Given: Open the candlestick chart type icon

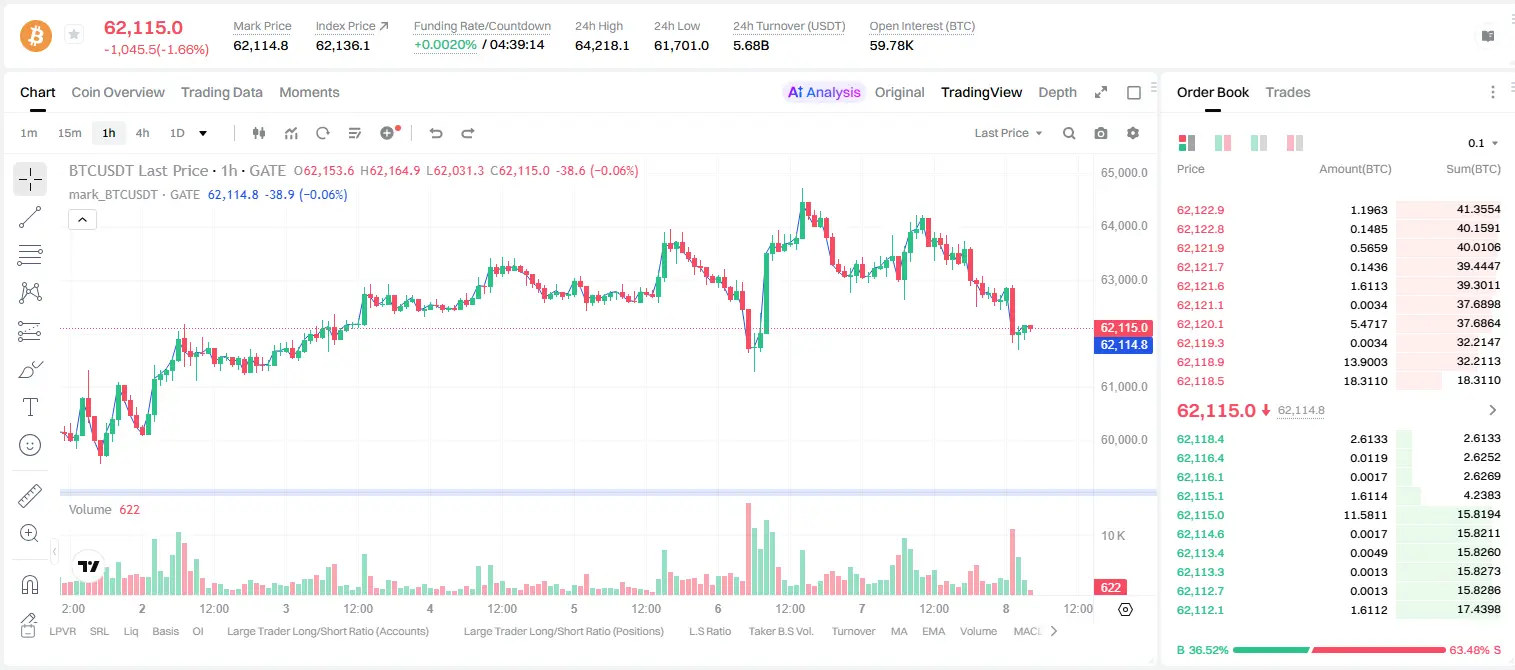Looking at the screenshot, I should coord(259,133).
